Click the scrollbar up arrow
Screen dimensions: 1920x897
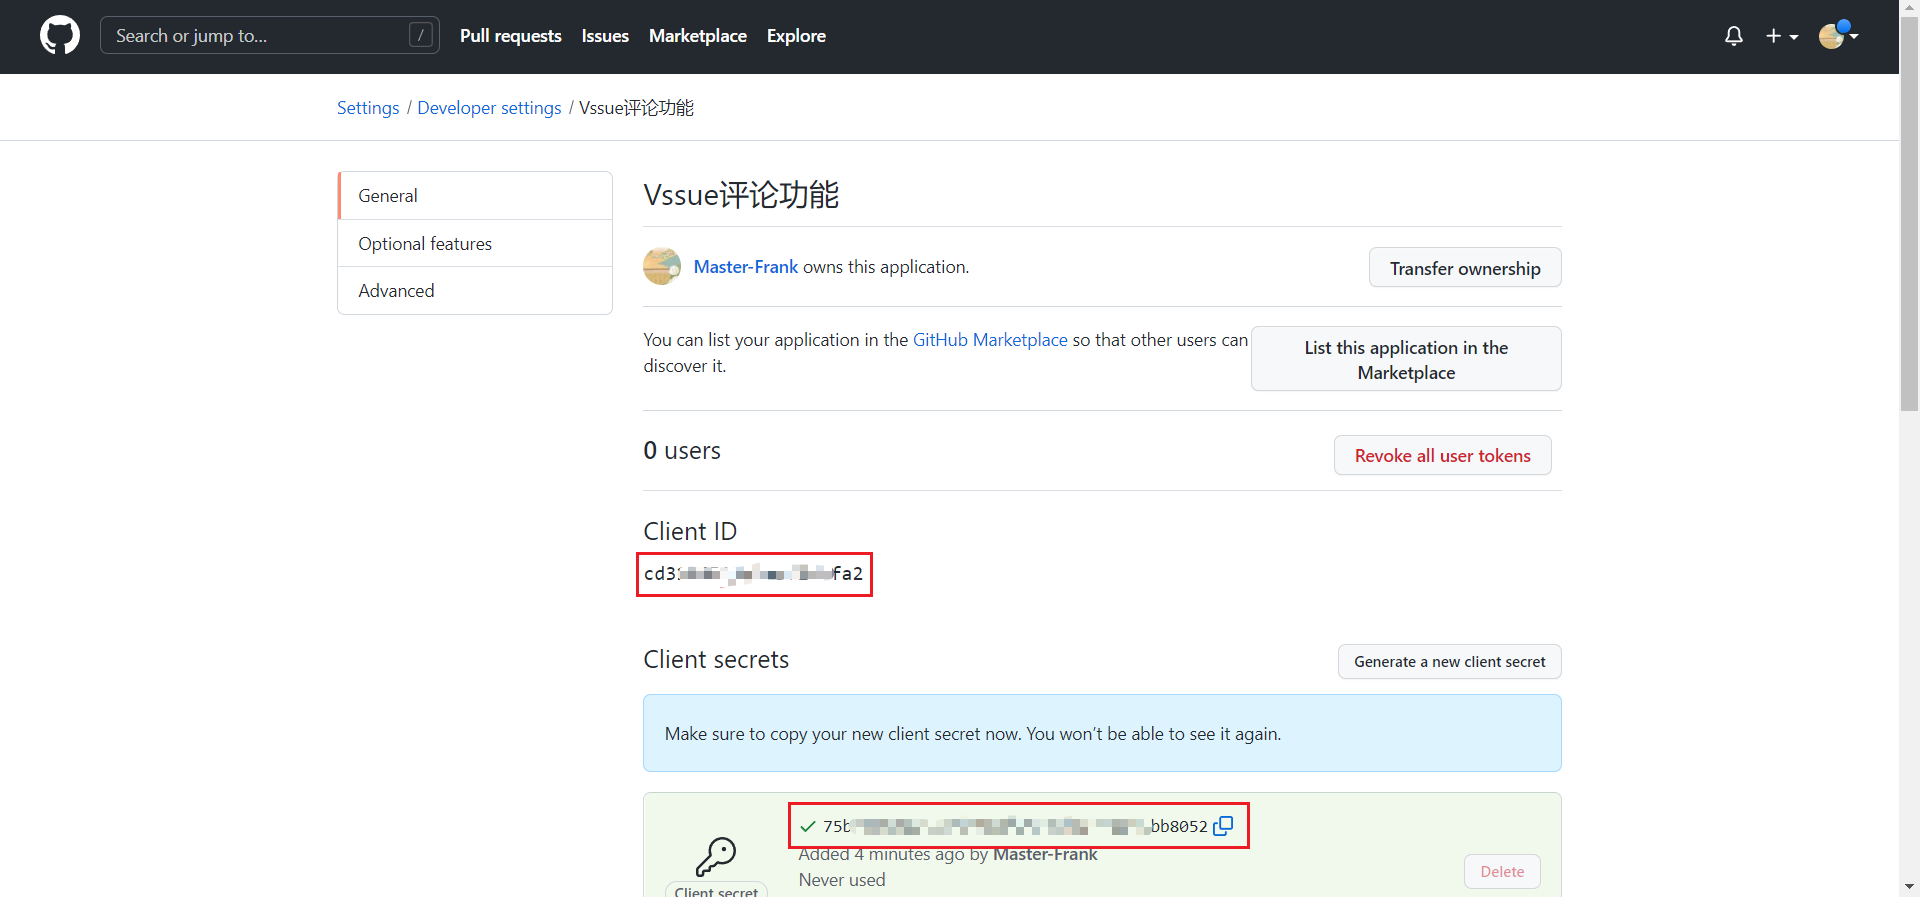click(1909, 6)
